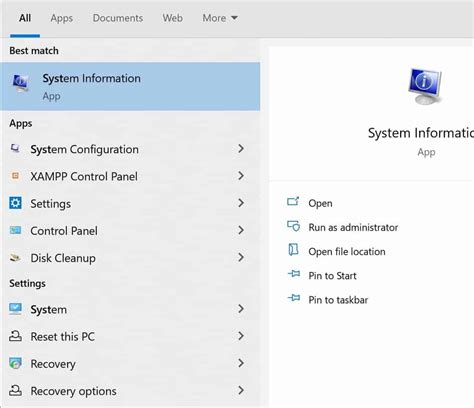Screen dimensions: 474x408
Task: Choose Run as administrator
Action: (x=353, y=227)
